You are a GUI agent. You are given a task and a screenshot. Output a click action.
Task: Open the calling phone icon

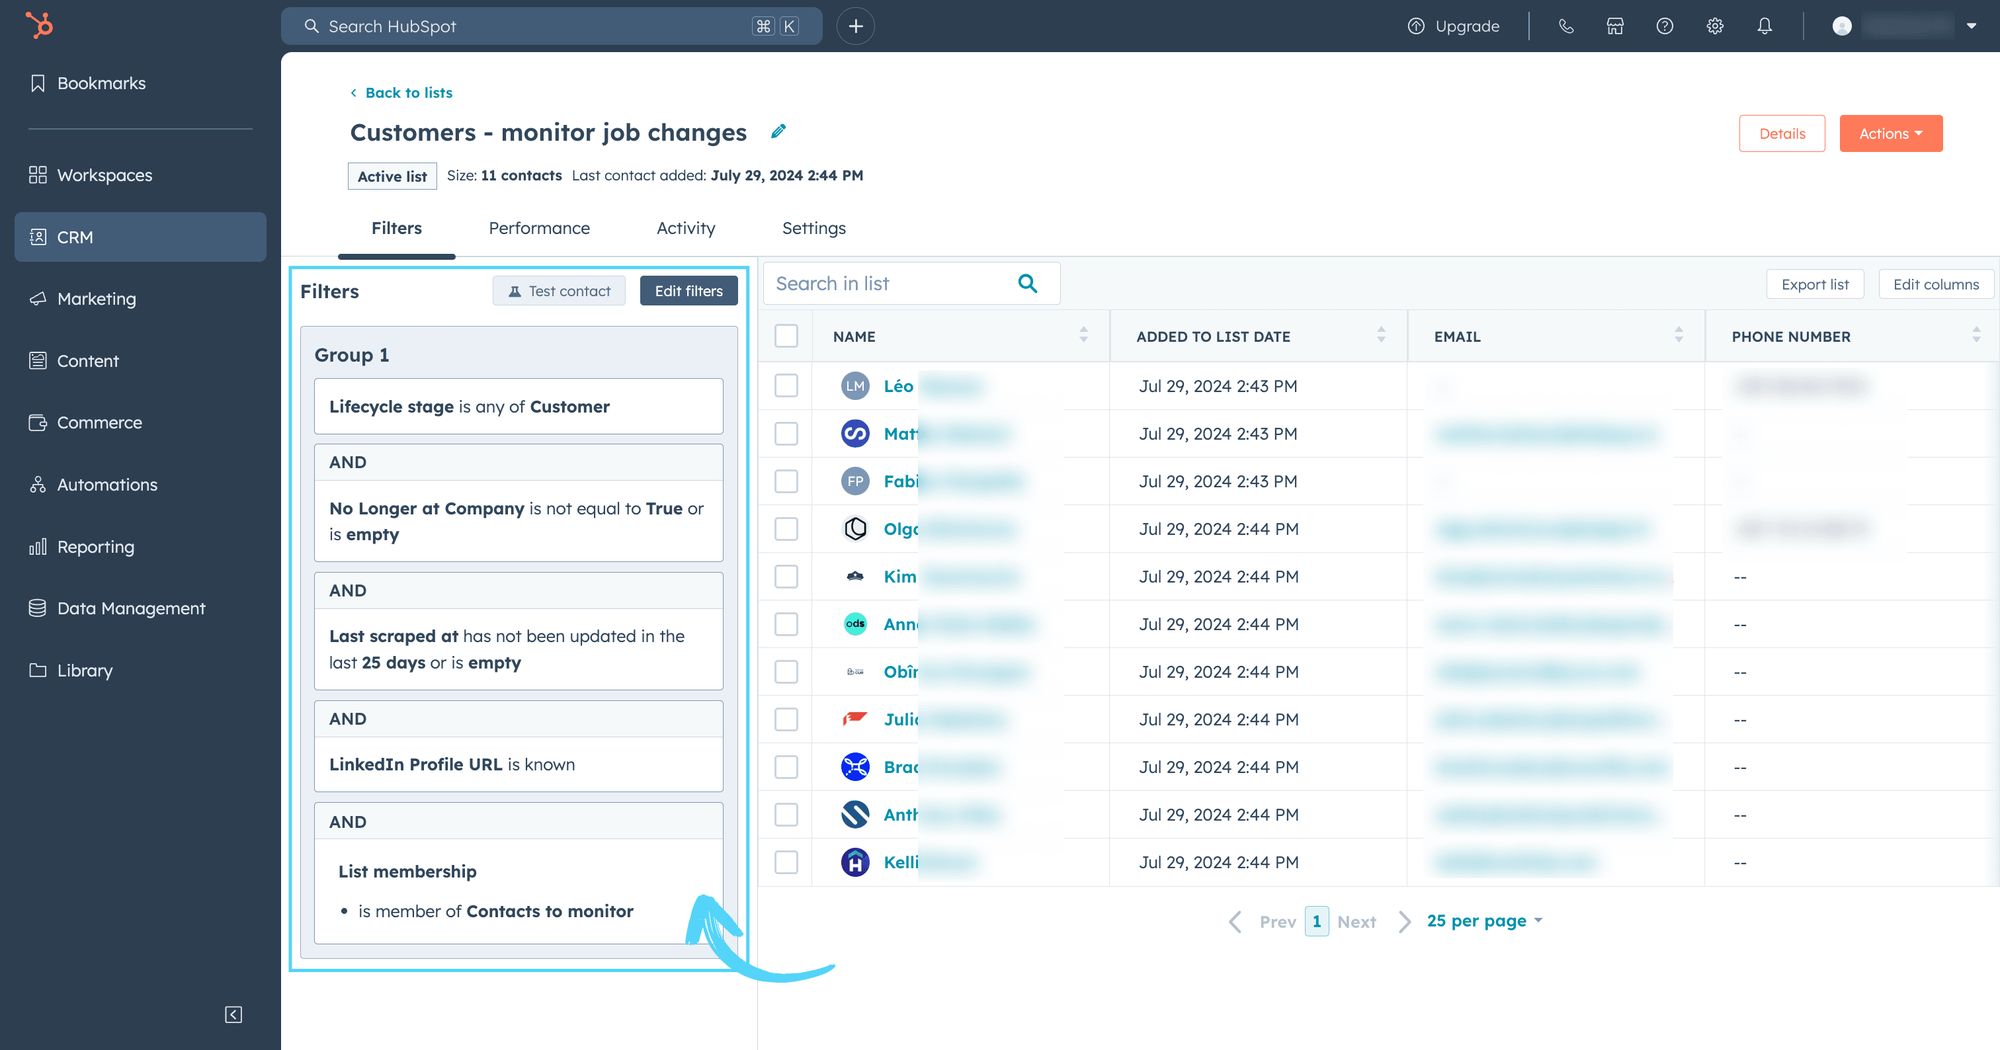click(1566, 26)
